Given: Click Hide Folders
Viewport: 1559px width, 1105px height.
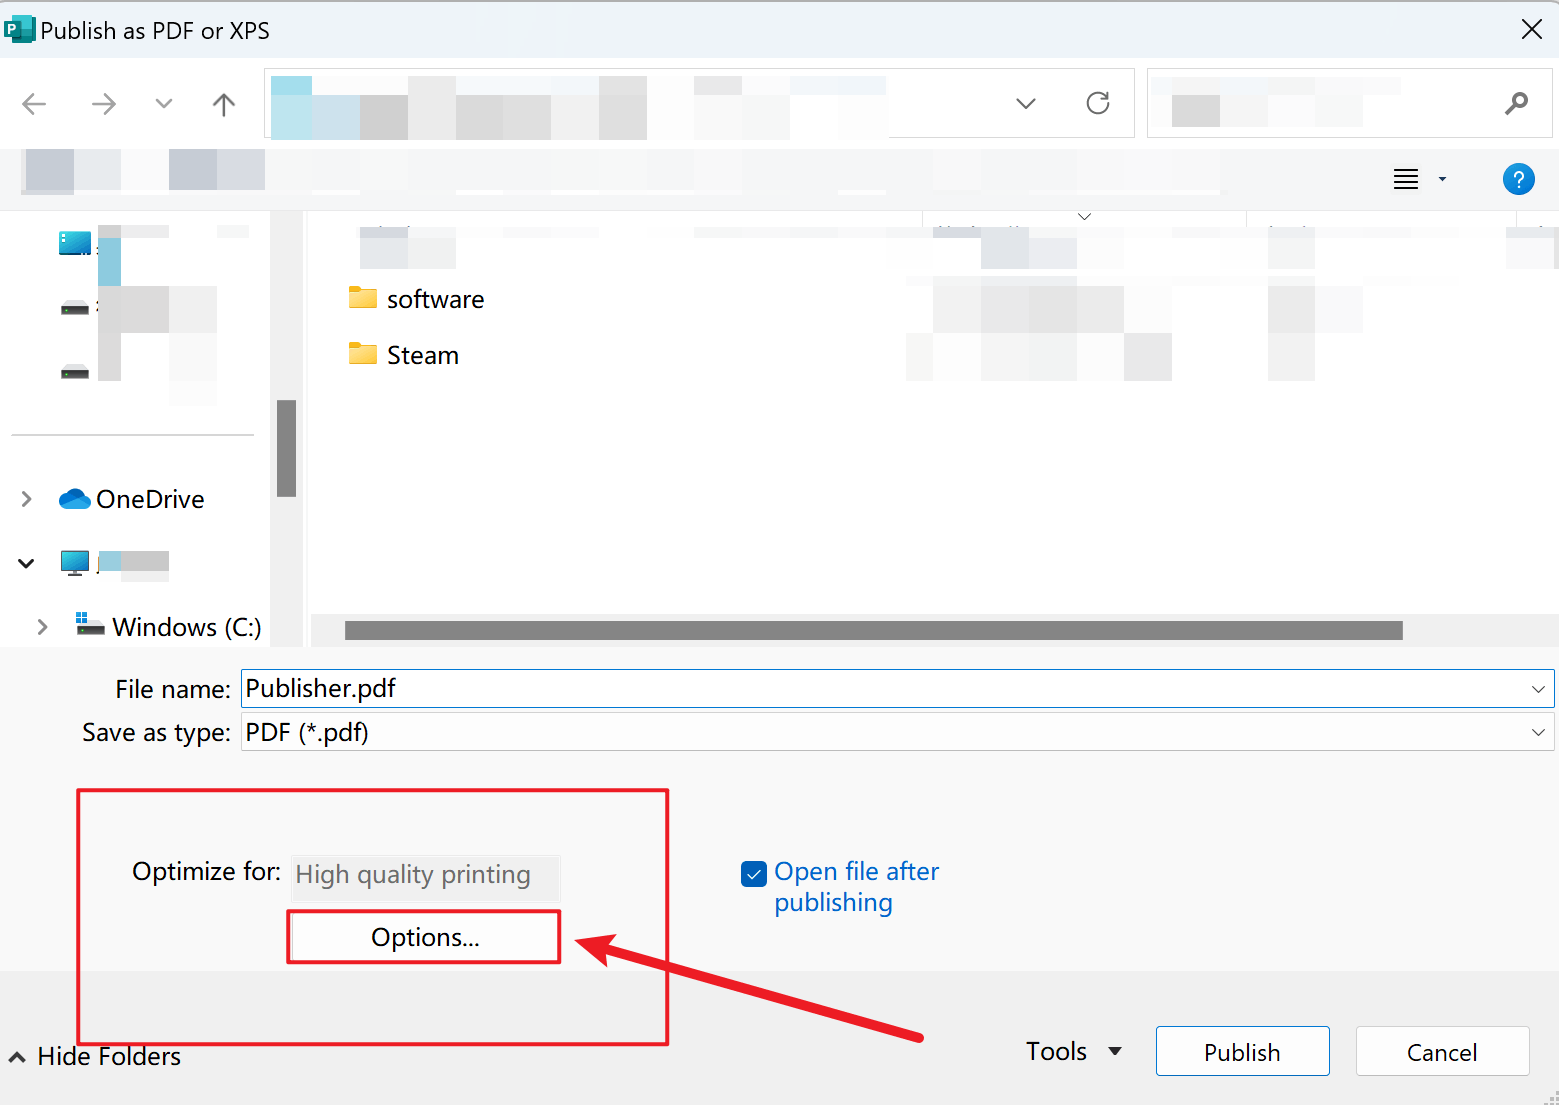Looking at the screenshot, I should click(96, 1056).
